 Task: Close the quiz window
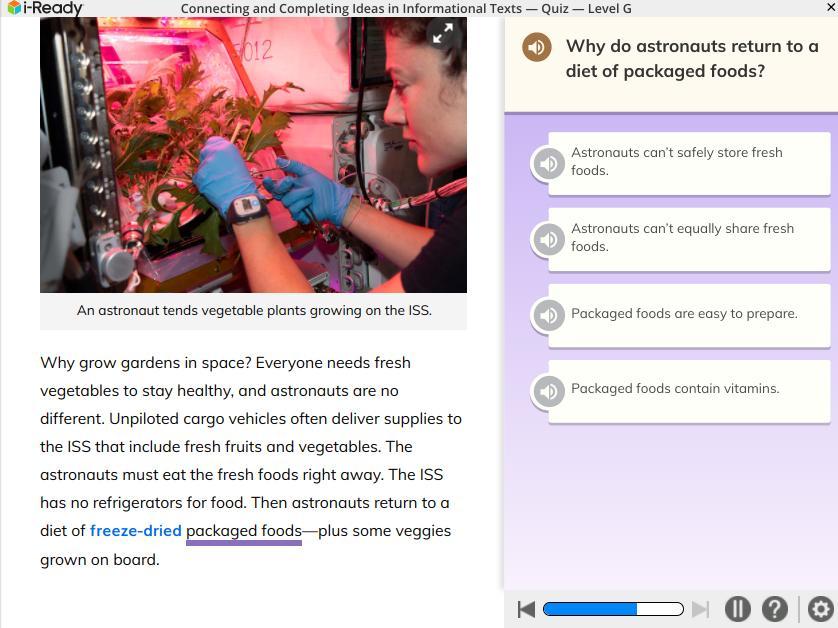832,7
